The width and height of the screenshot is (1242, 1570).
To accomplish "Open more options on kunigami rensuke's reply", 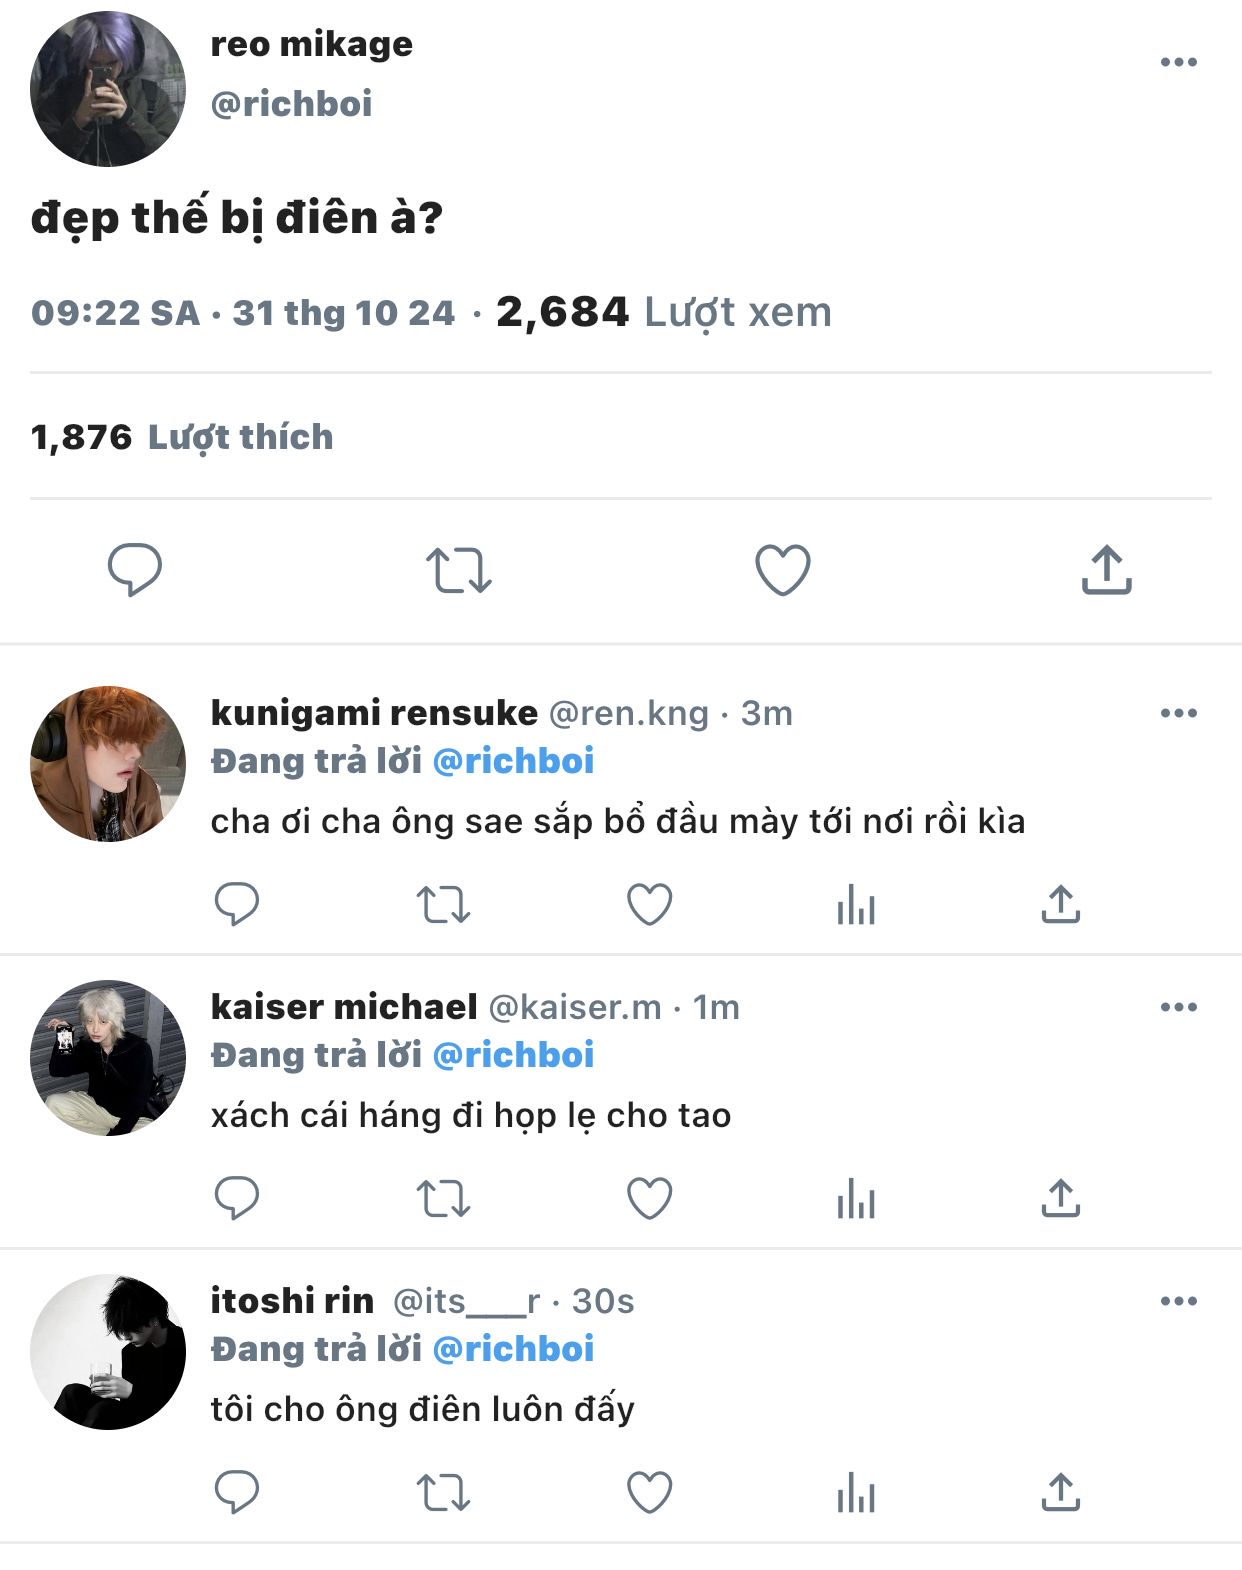I will tap(1178, 713).
